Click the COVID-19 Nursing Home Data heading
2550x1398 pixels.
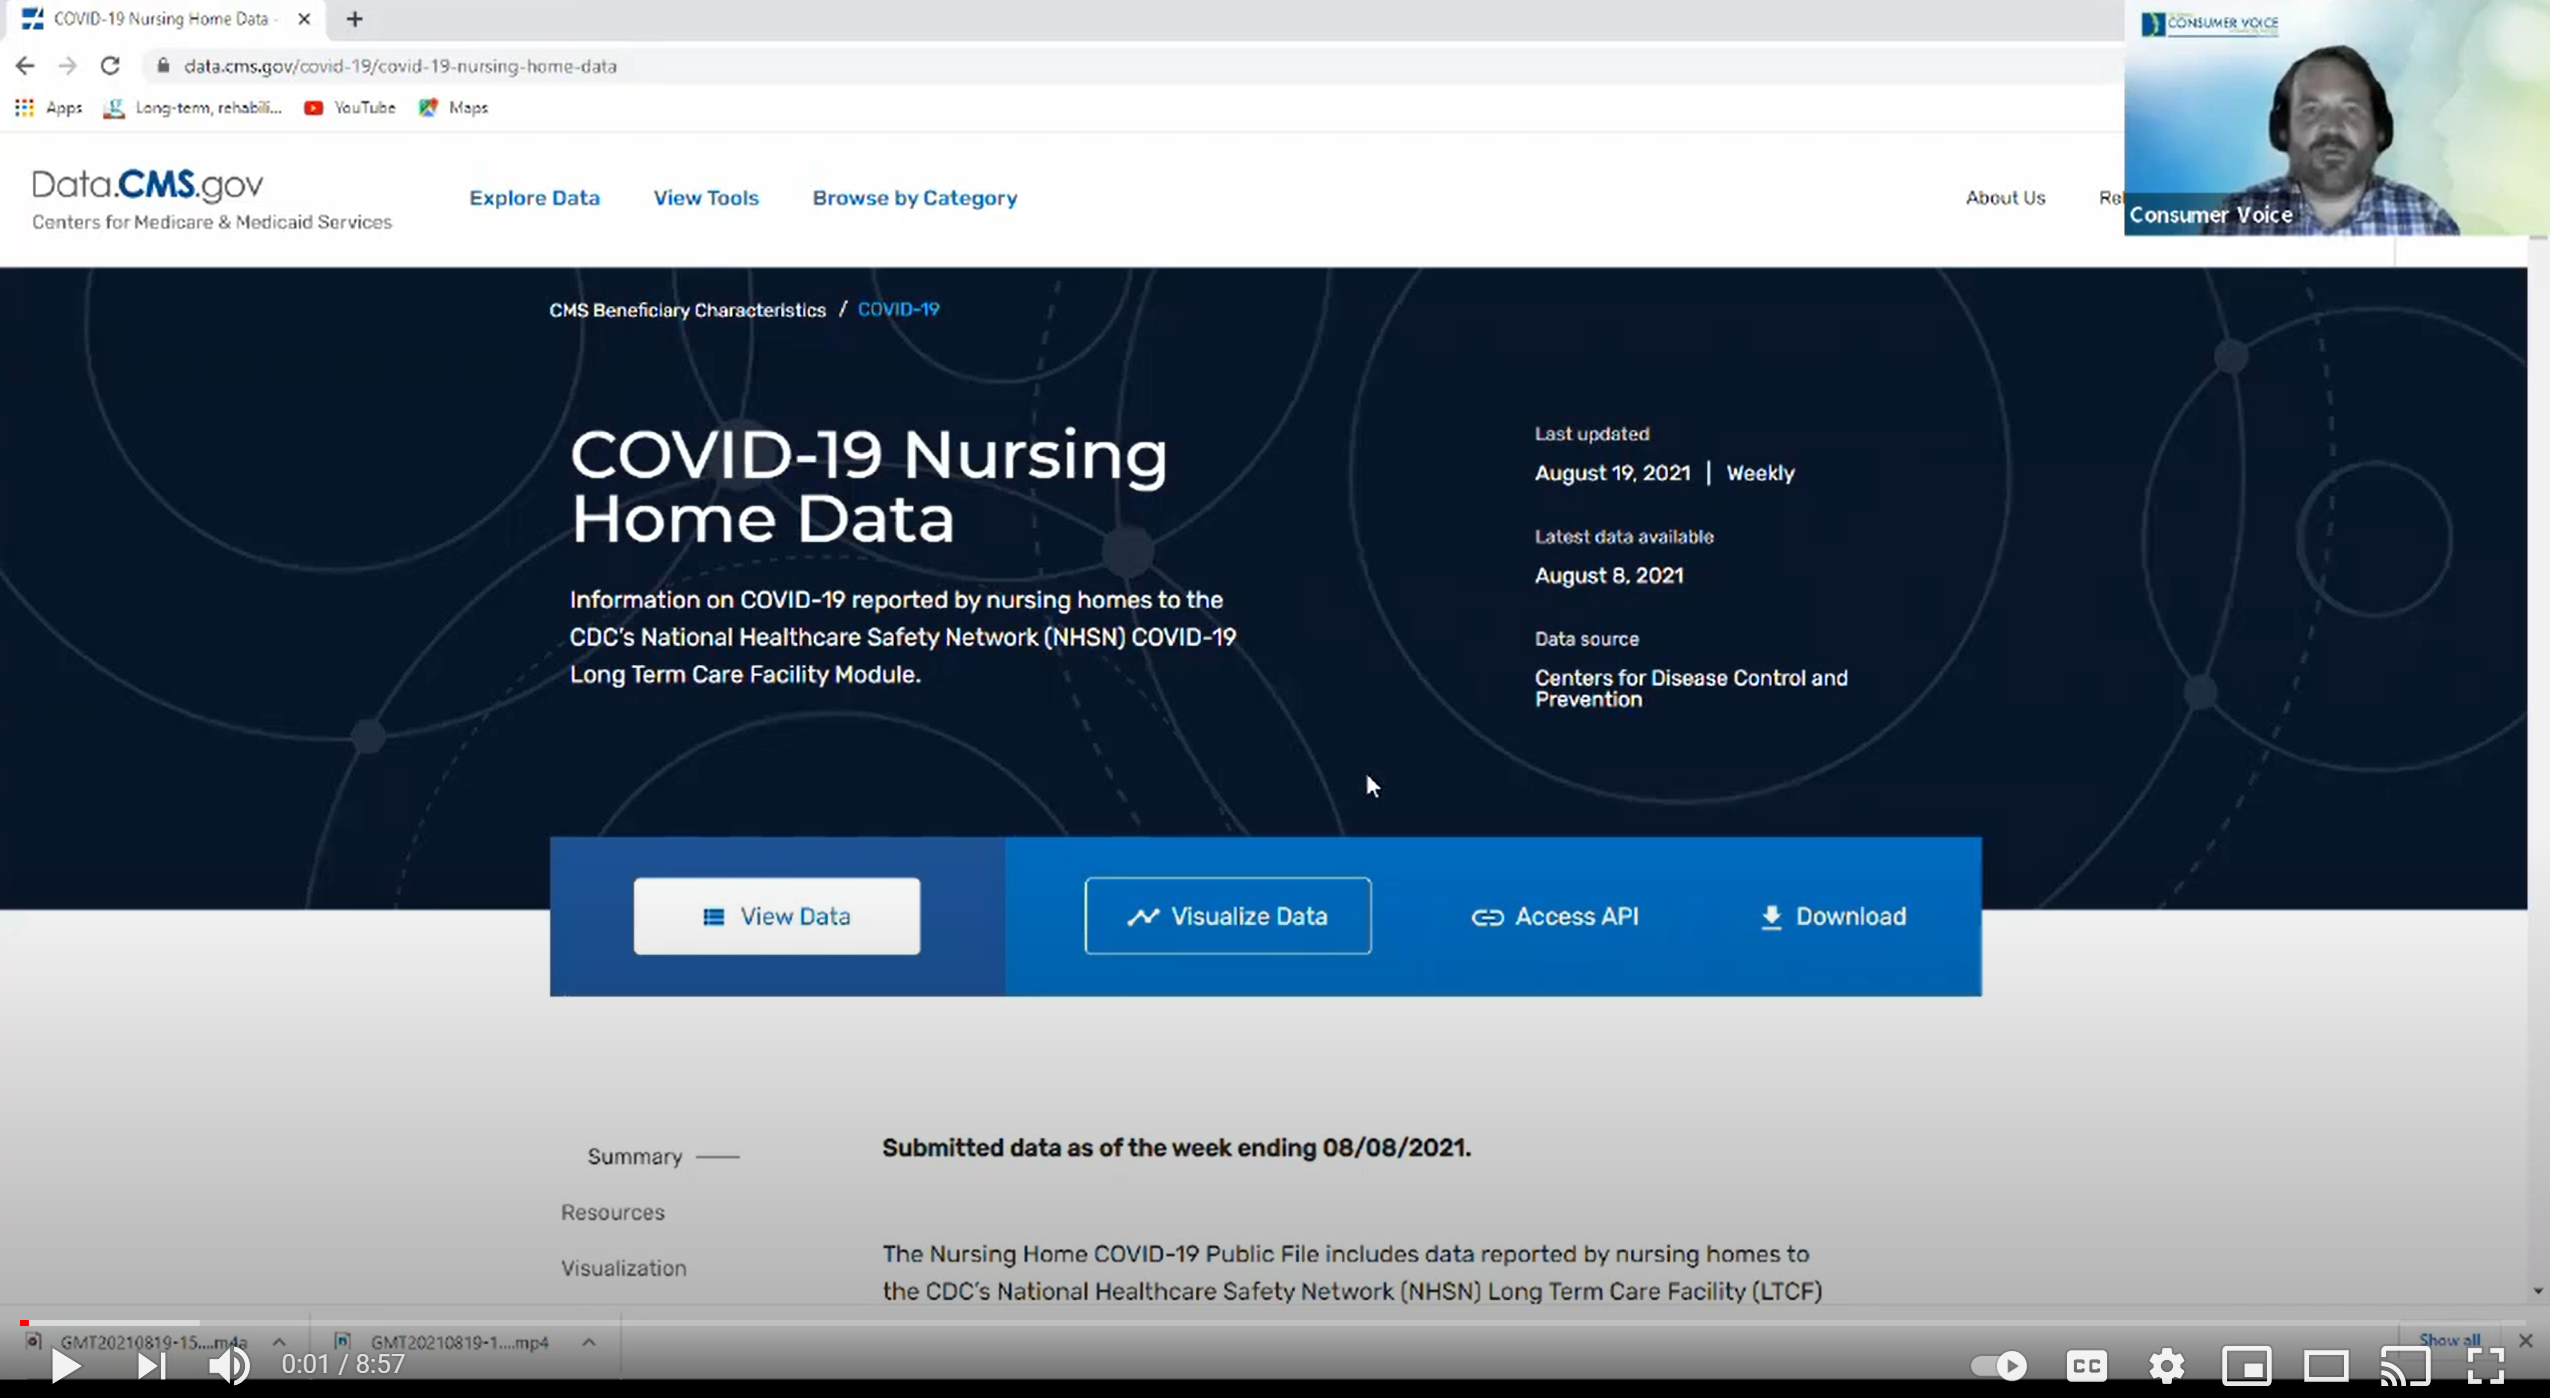(868, 486)
